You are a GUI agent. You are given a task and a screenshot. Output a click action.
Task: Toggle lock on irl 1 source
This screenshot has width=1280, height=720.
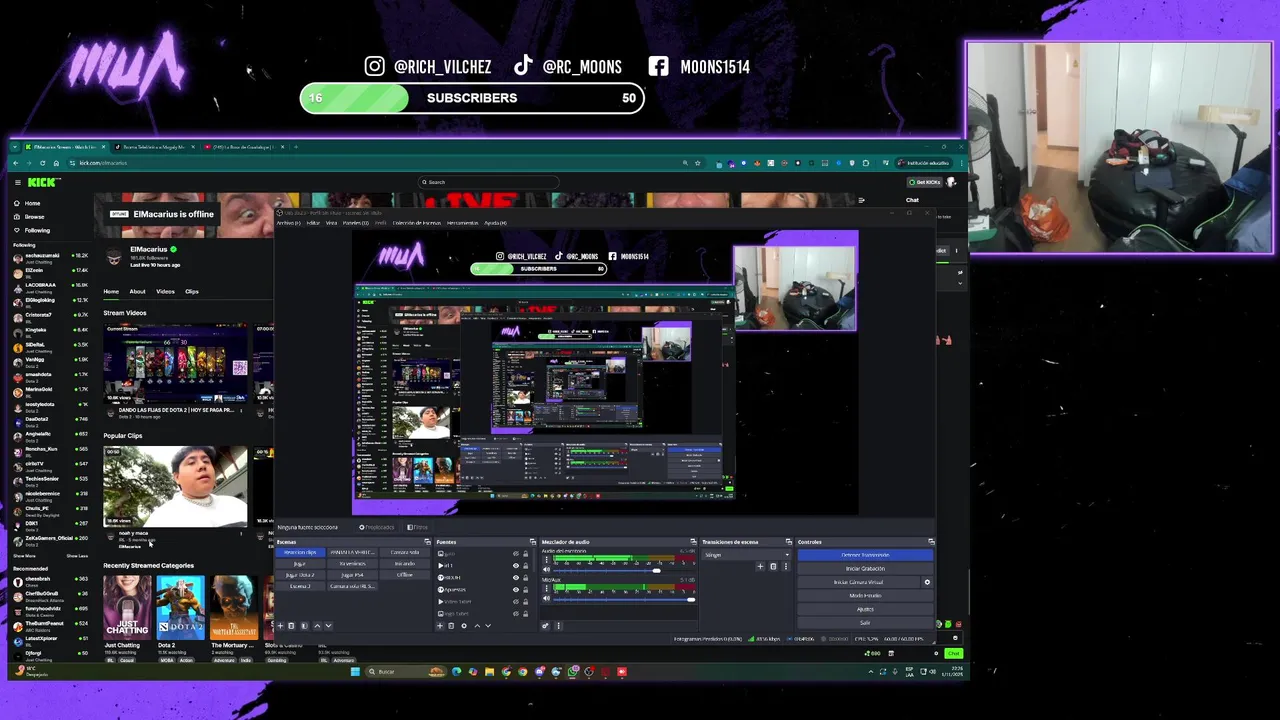pyautogui.click(x=525, y=565)
